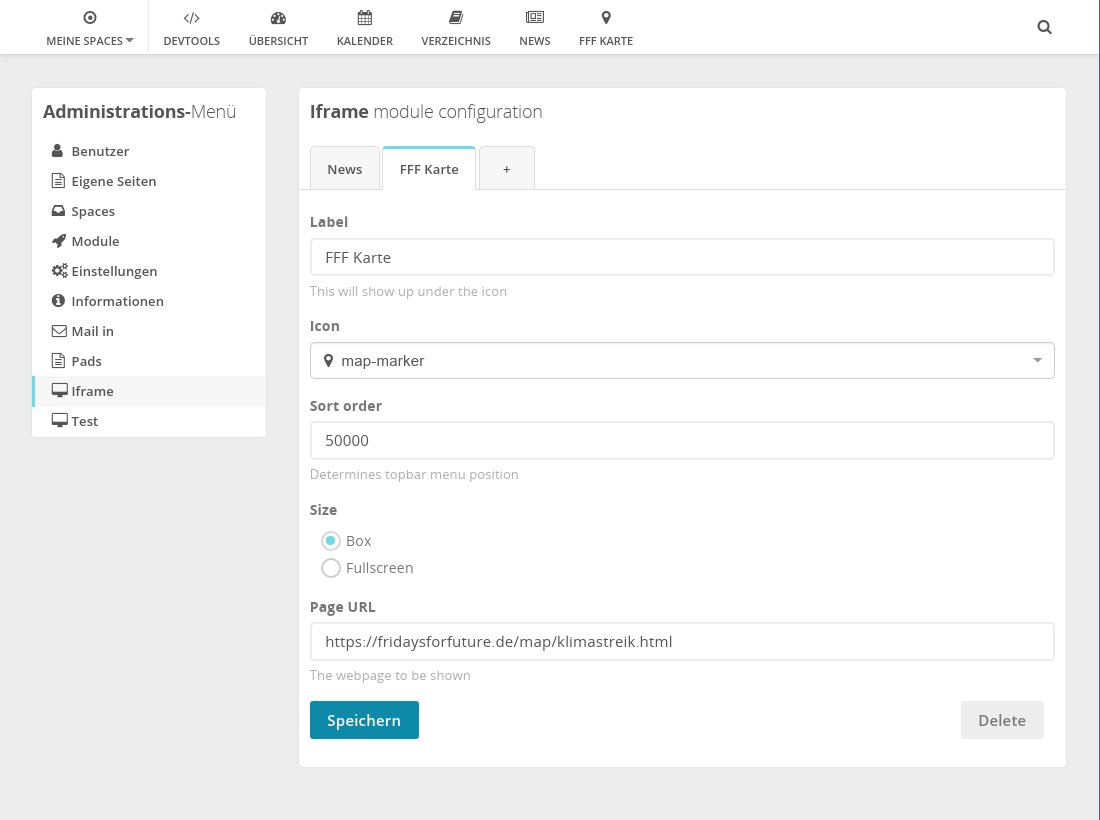Click the Benutzer user icon

(58, 151)
